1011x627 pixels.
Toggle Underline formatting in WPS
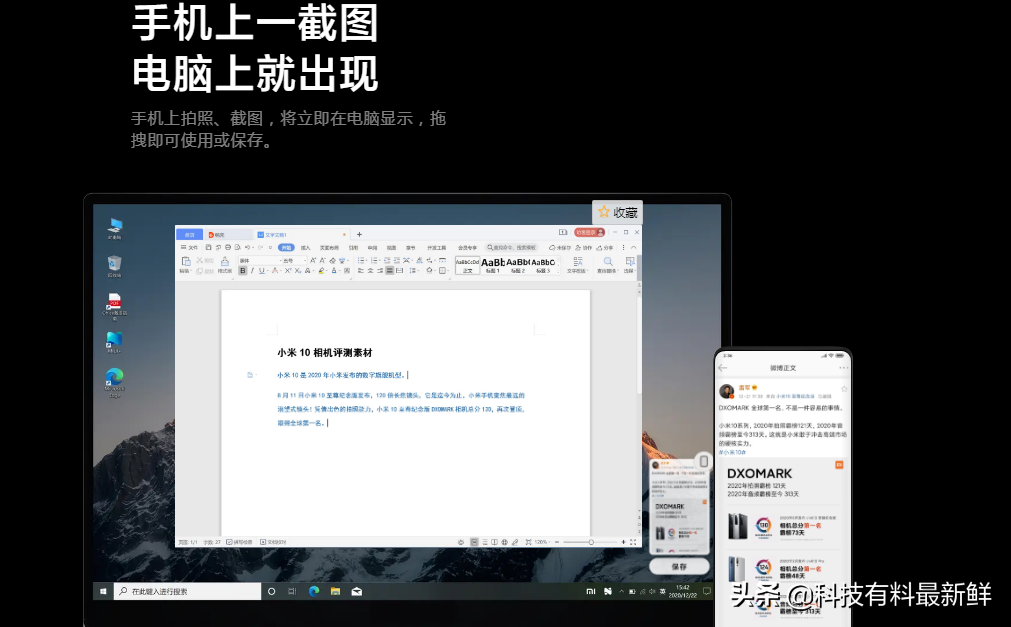click(262, 270)
